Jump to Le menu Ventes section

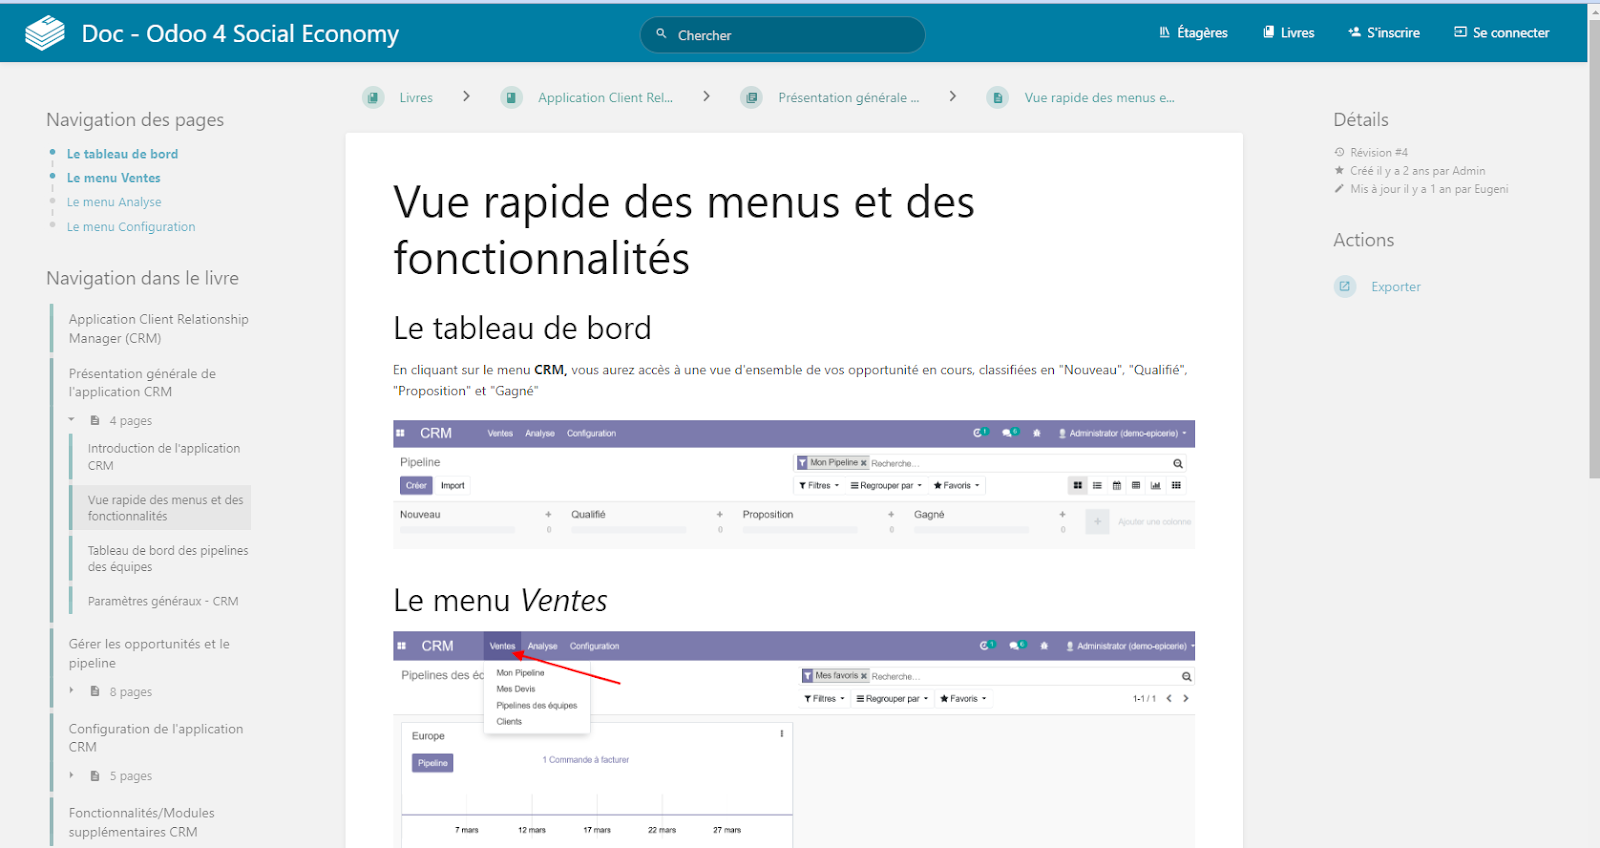[113, 178]
